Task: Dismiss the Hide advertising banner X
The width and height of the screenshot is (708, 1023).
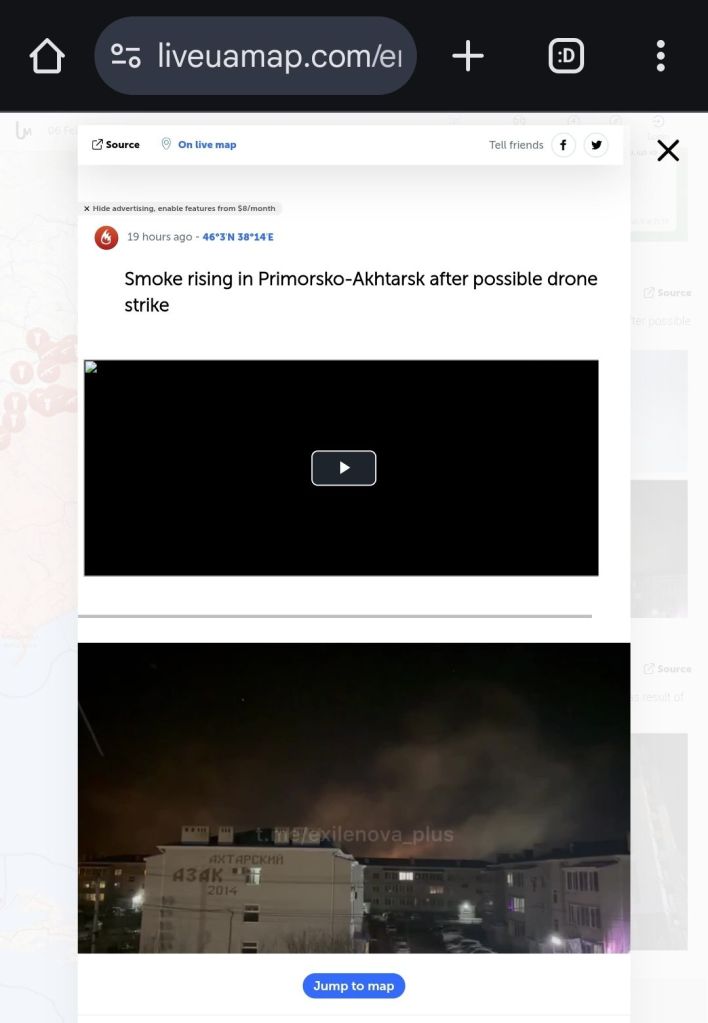Action: pyautogui.click(x=87, y=209)
